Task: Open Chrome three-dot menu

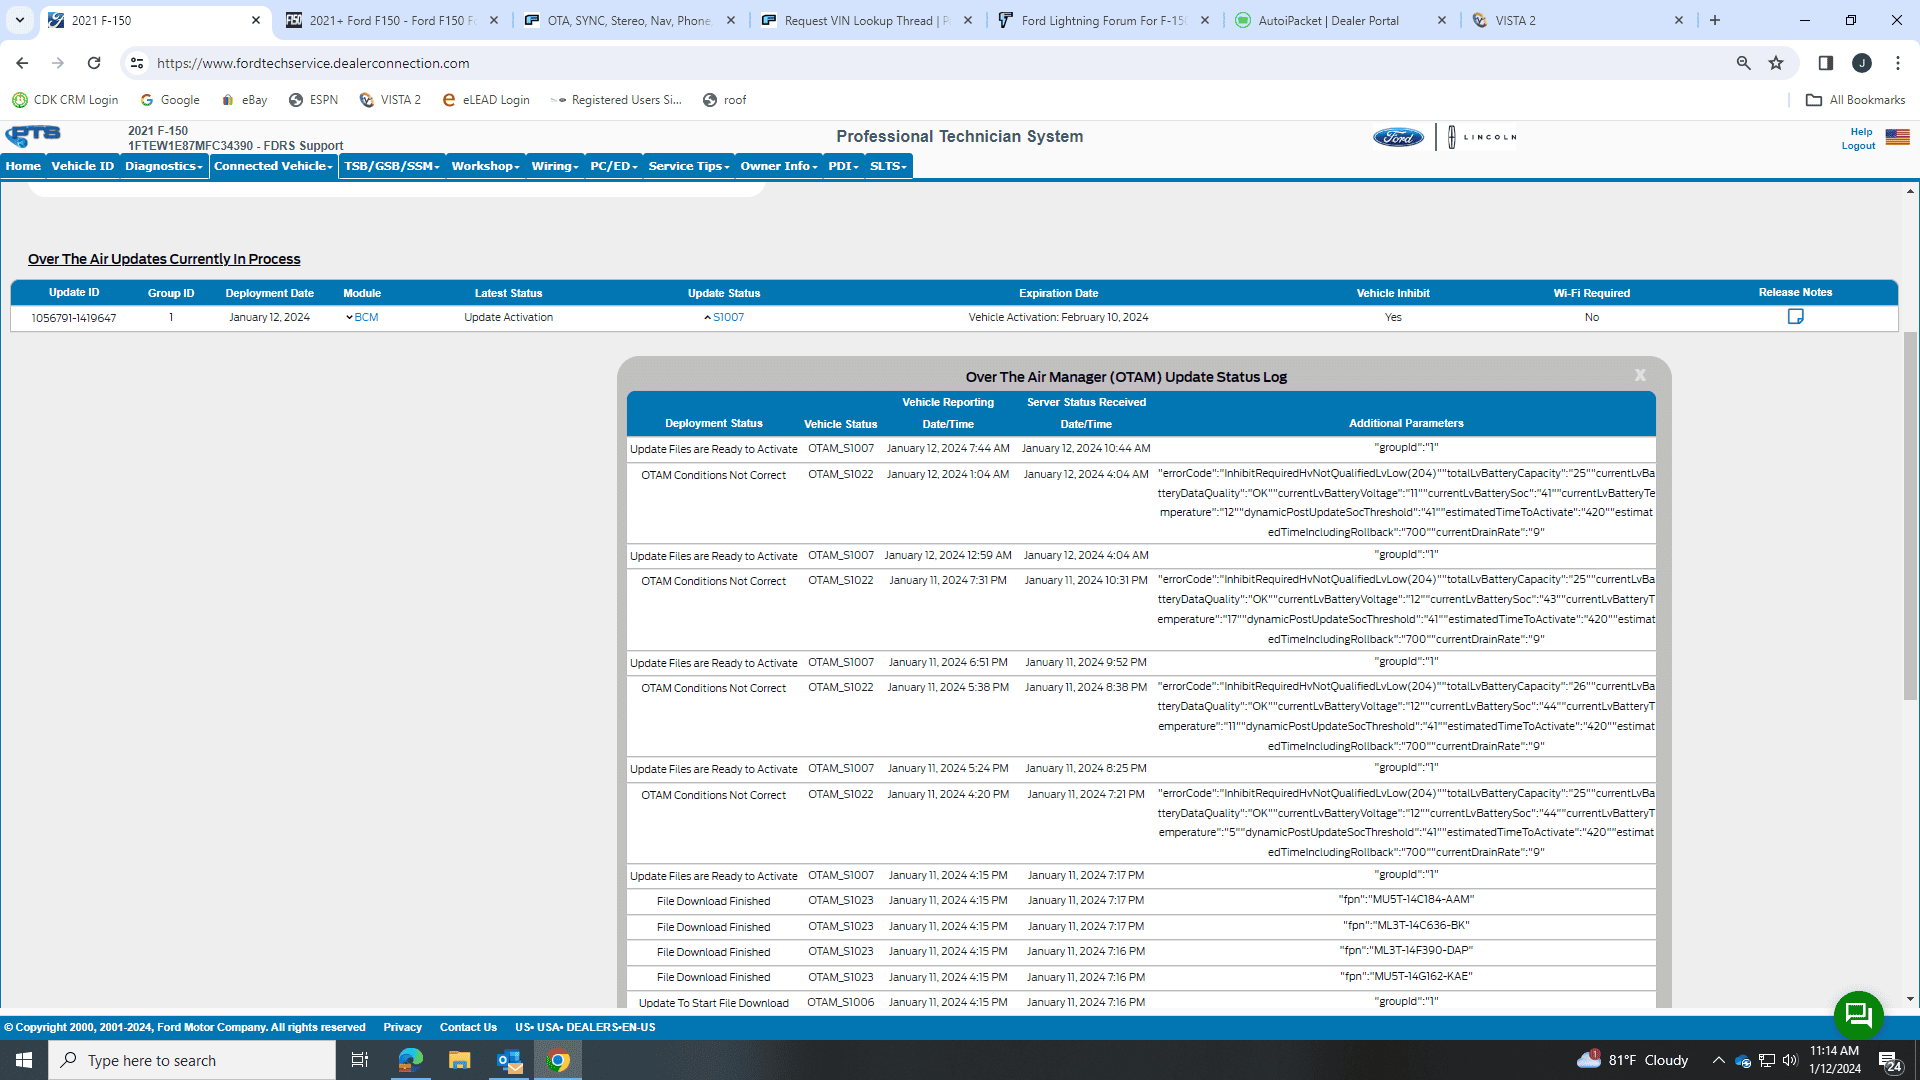Action: coord(1898,63)
